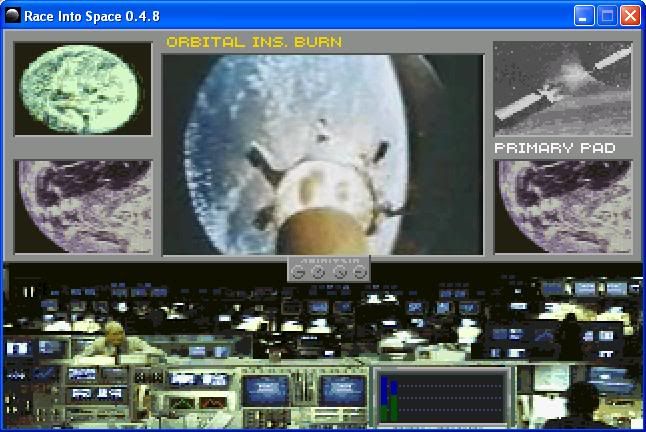Viewport: 646px width, 432px height.
Task: Click the Race Into Space title bar icon
Action: tap(13, 16)
